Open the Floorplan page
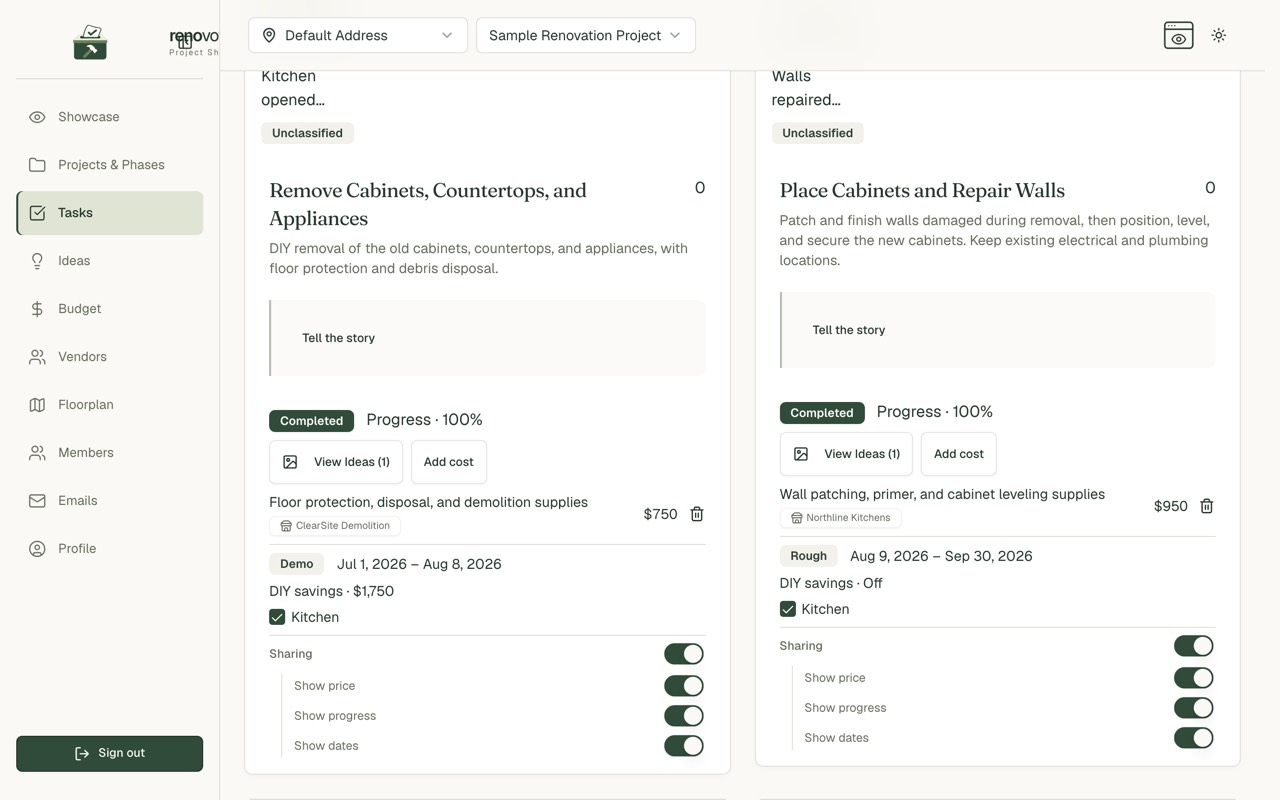This screenshot has height=800, width=1280. [109, 405]
